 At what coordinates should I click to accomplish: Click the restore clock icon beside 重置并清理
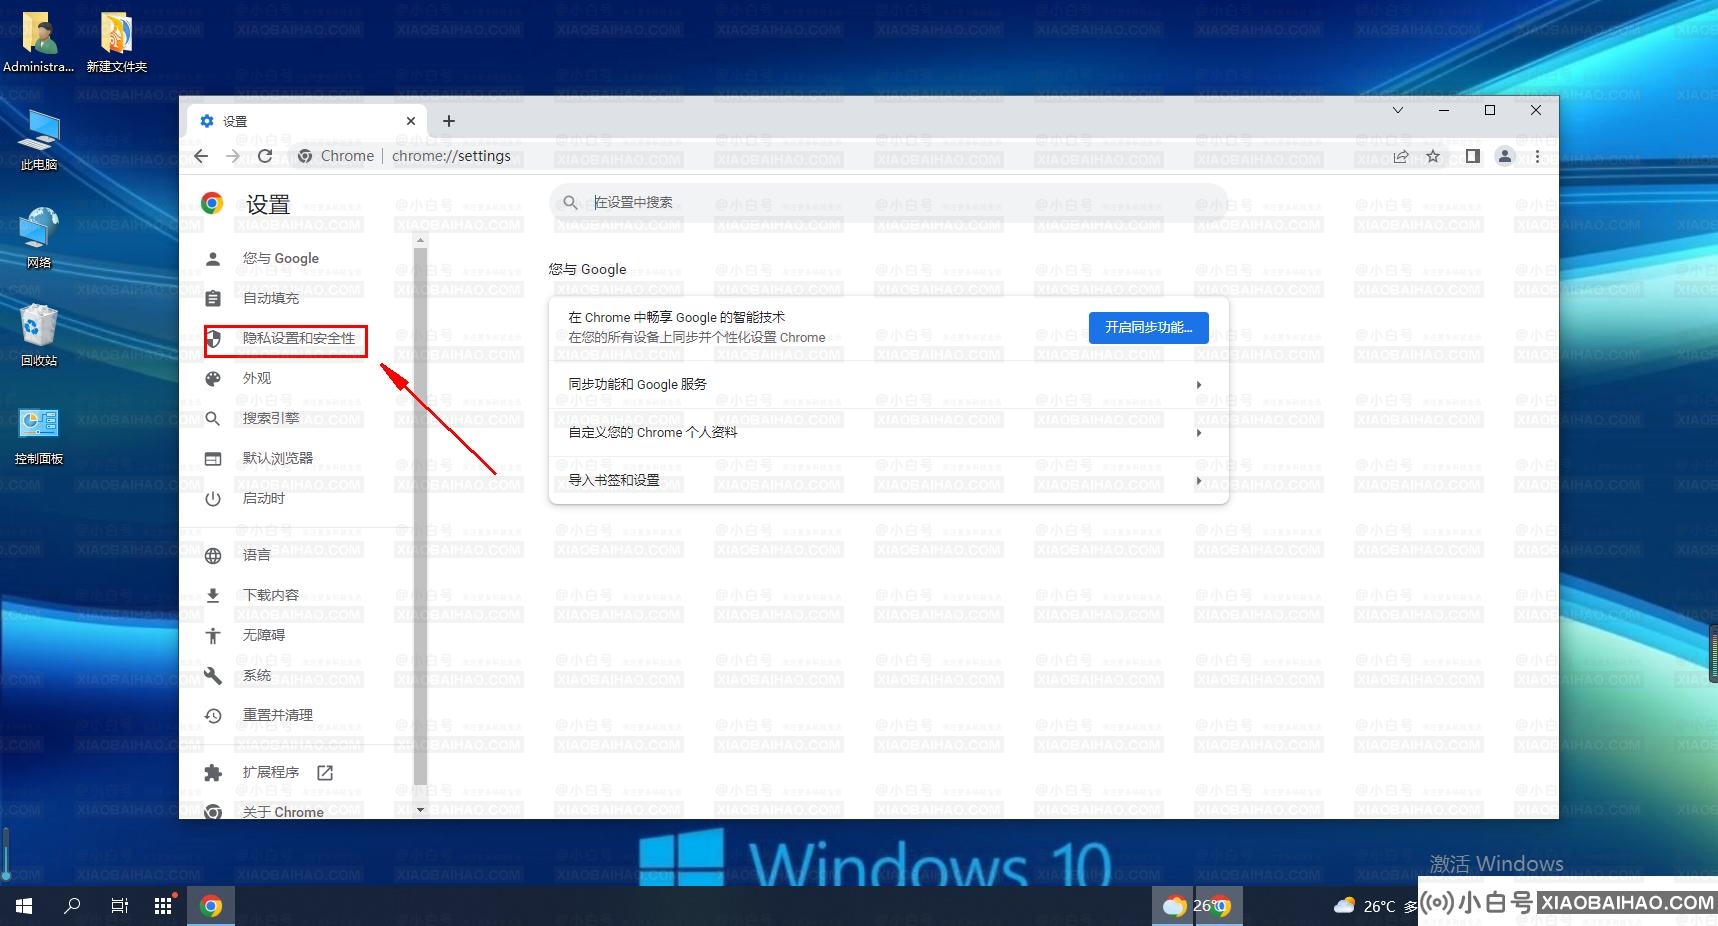pyautogui.click(x=213, y=715)
